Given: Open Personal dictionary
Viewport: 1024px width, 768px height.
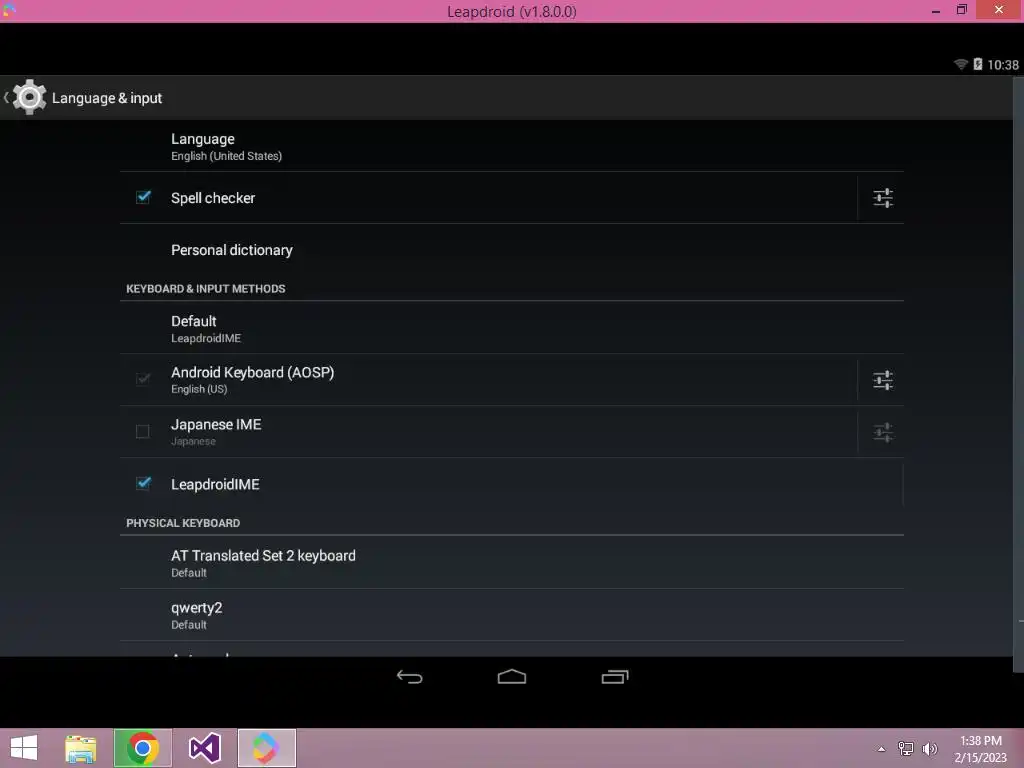Looking at the screenshot, I should (511, 250).
